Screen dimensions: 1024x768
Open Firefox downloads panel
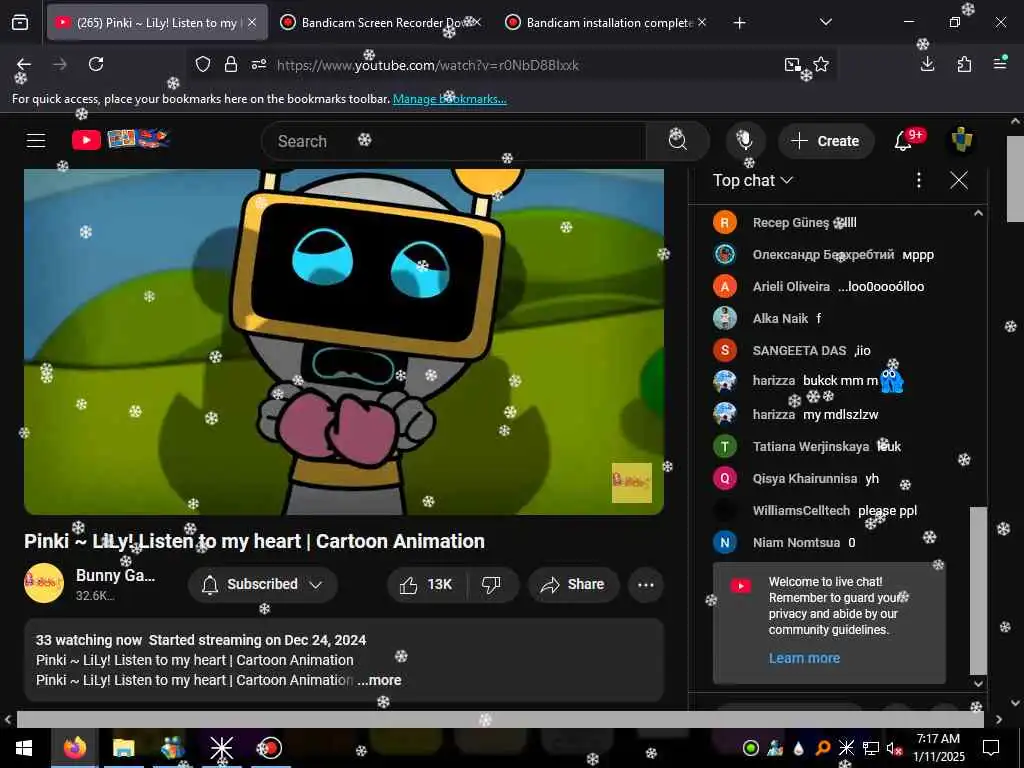[x=927, y=64]
